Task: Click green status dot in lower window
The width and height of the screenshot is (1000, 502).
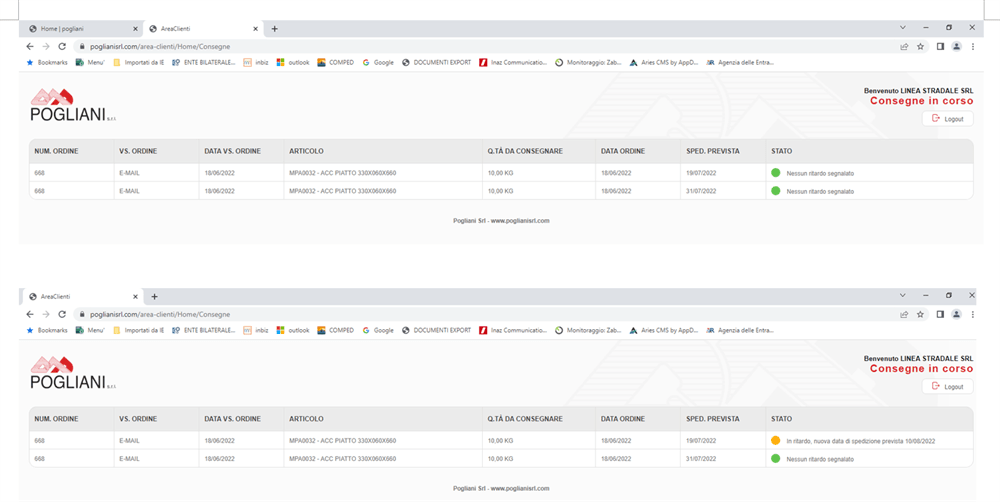Action: click(x=776, y=458)
